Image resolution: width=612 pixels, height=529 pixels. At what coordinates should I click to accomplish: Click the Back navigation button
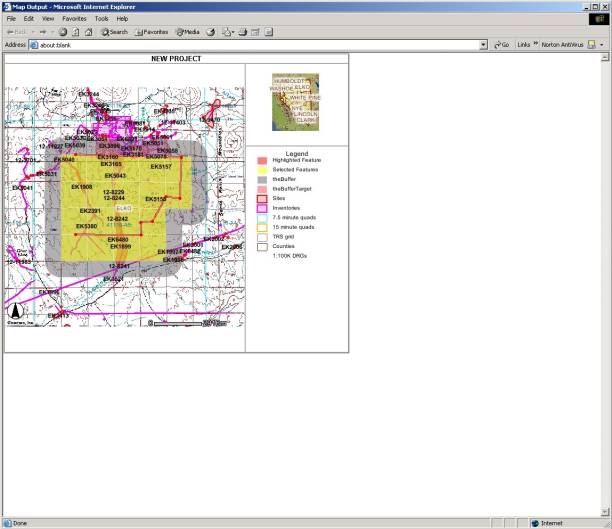[x=17, y=32]
